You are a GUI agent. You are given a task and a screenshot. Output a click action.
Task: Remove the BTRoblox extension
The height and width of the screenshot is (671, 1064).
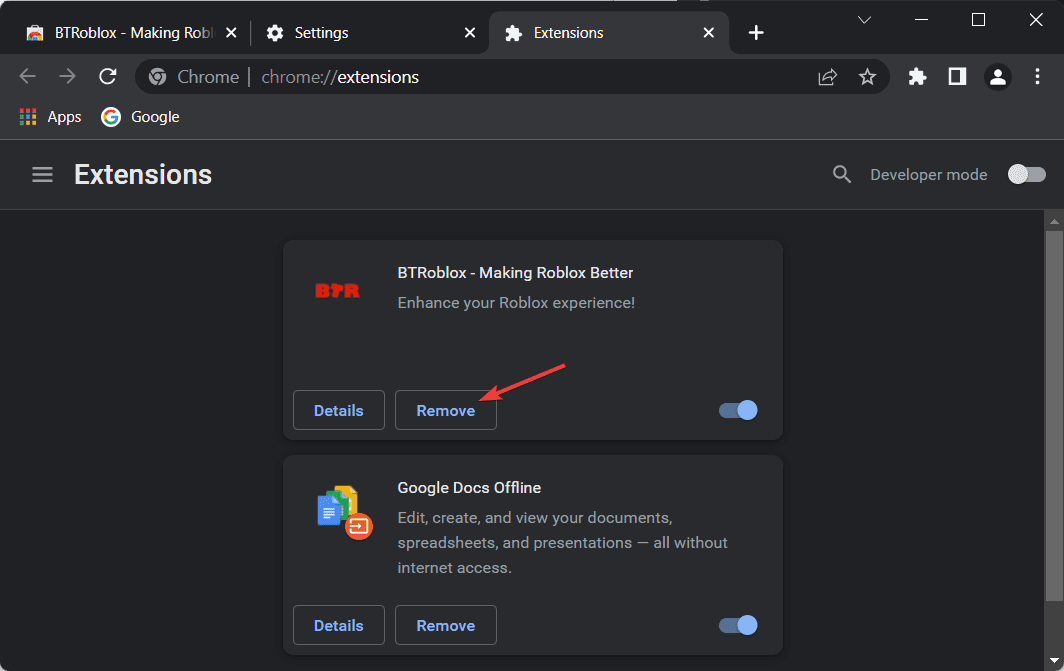point(445,410)
